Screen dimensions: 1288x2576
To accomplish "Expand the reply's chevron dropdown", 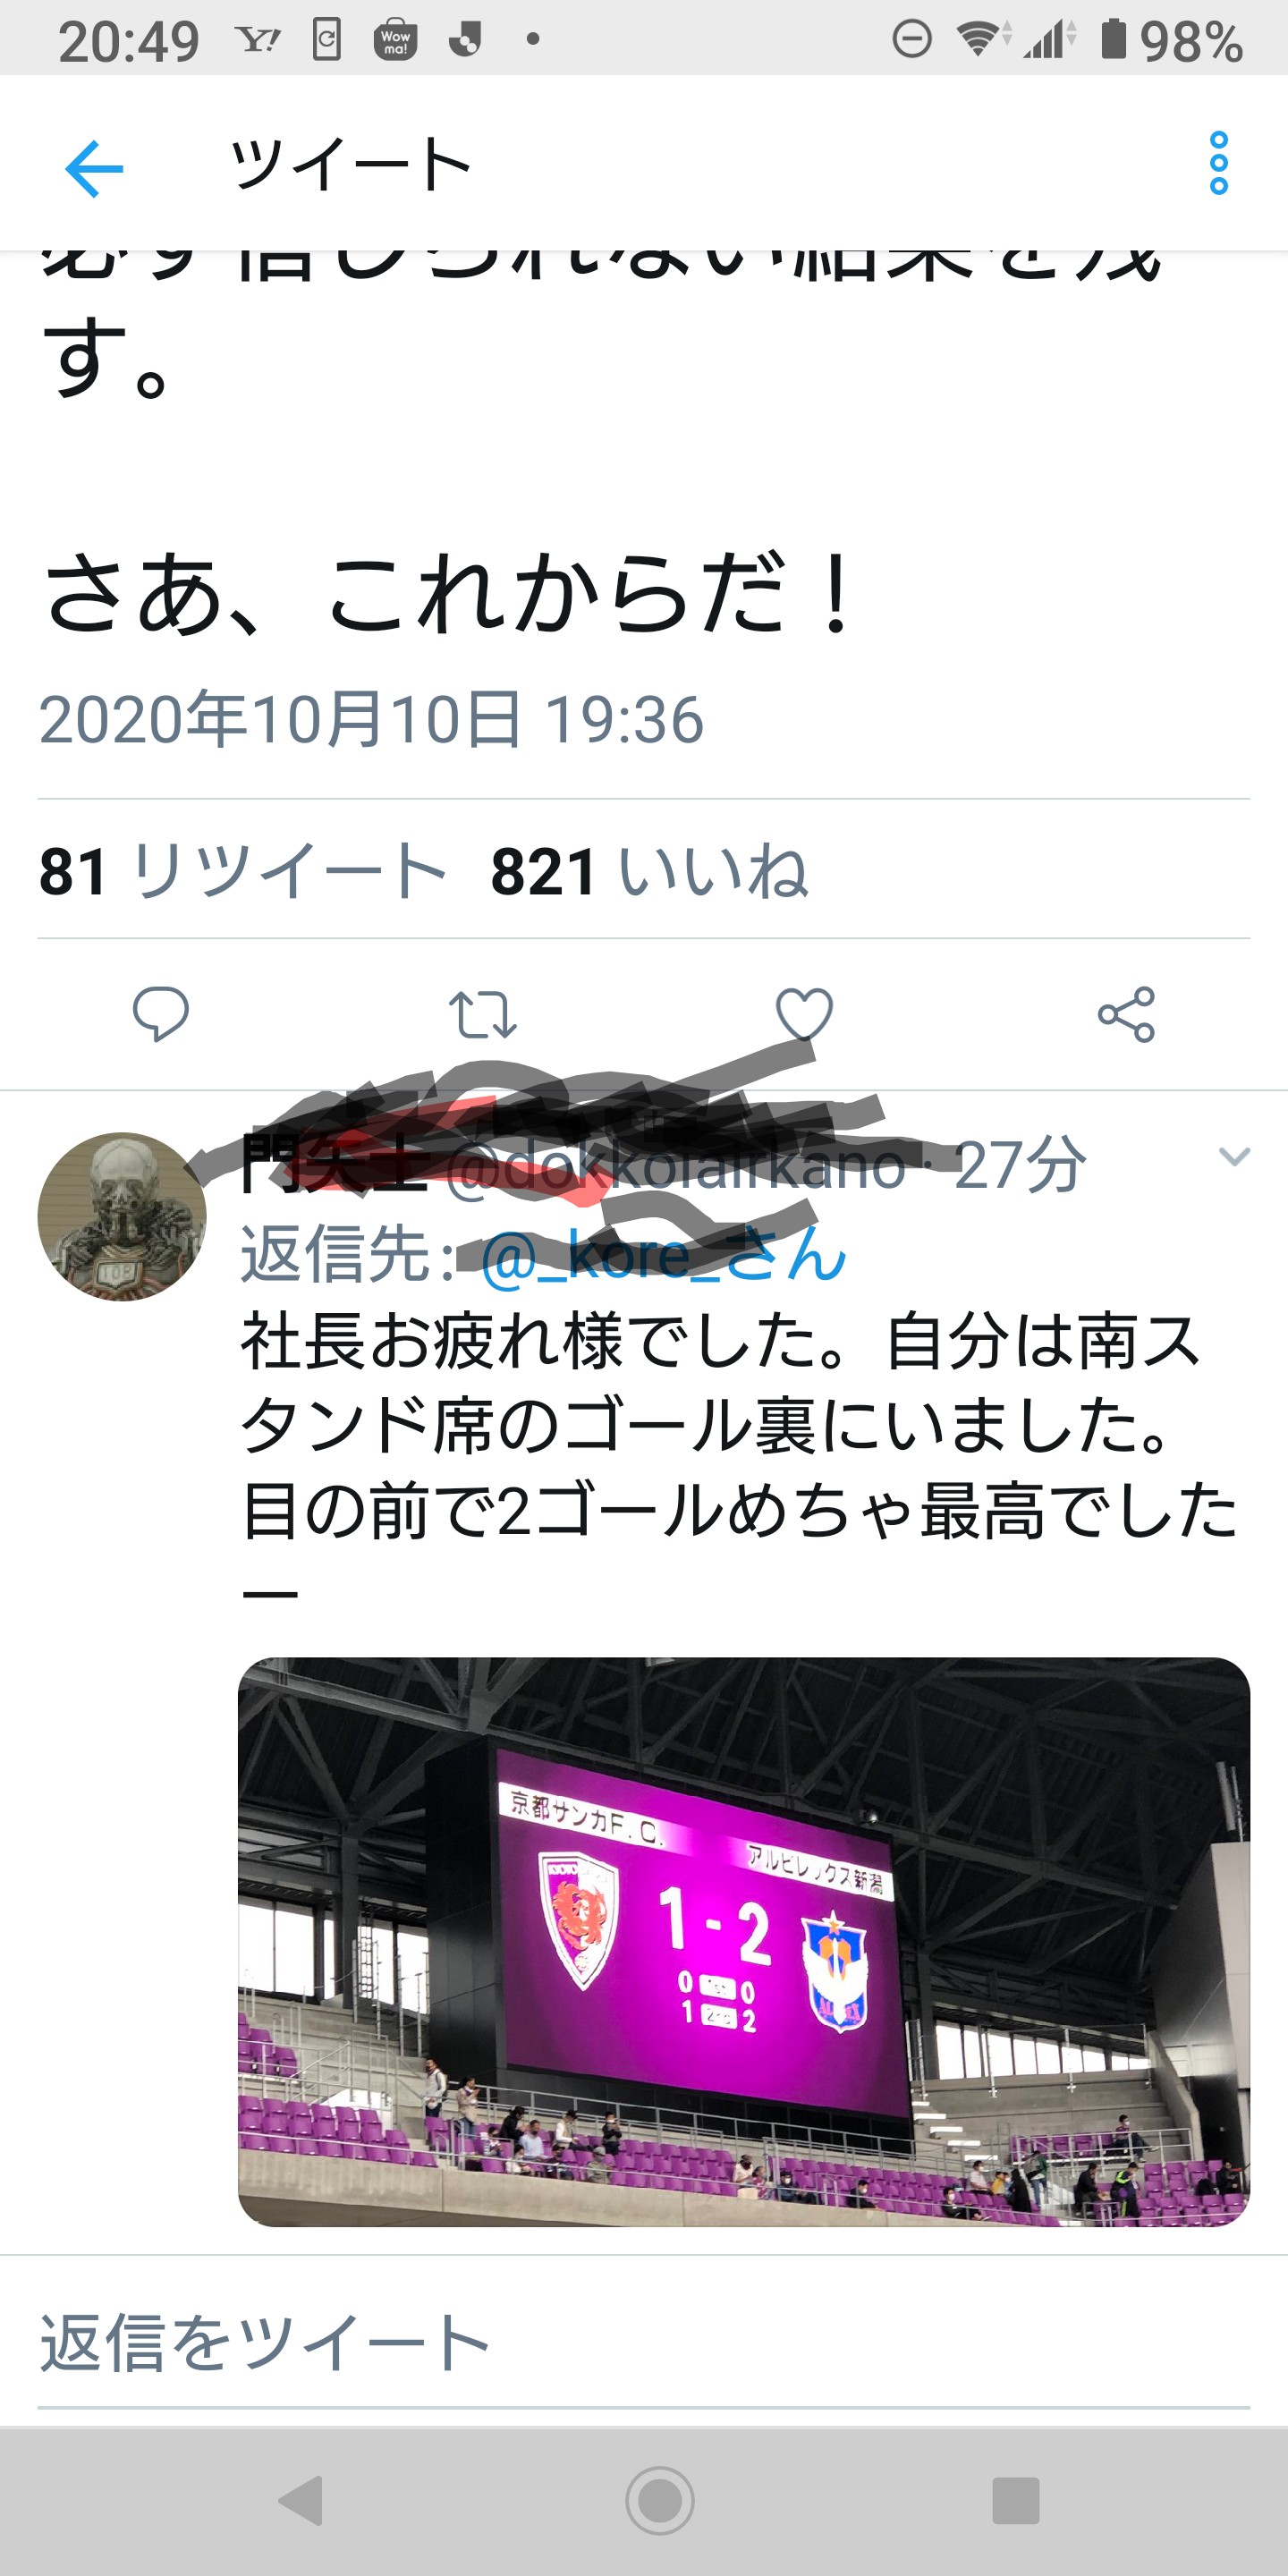I will click(1235, 1157).
